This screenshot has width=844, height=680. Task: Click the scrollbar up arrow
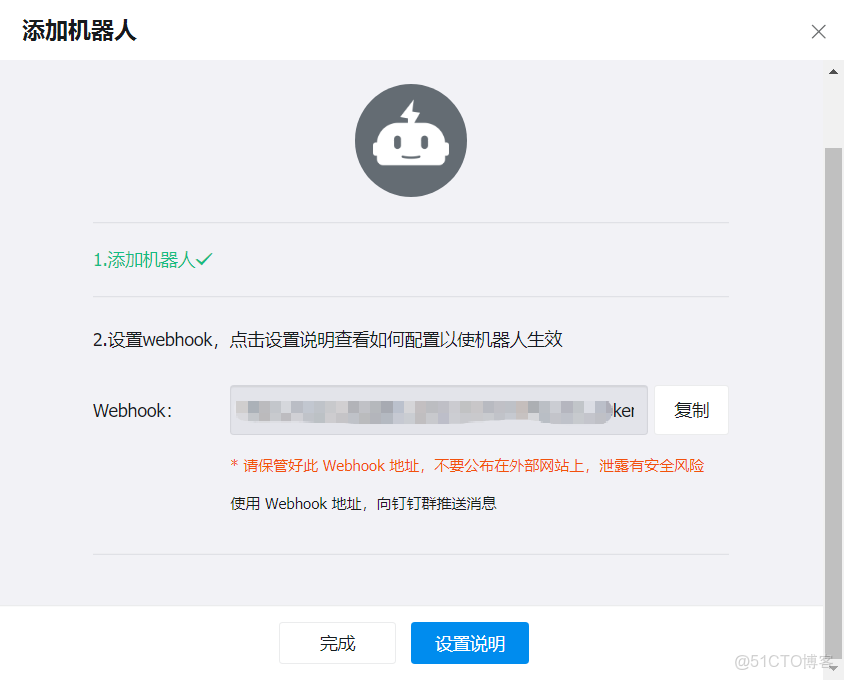pyautogui.click(x=832, y=71)
